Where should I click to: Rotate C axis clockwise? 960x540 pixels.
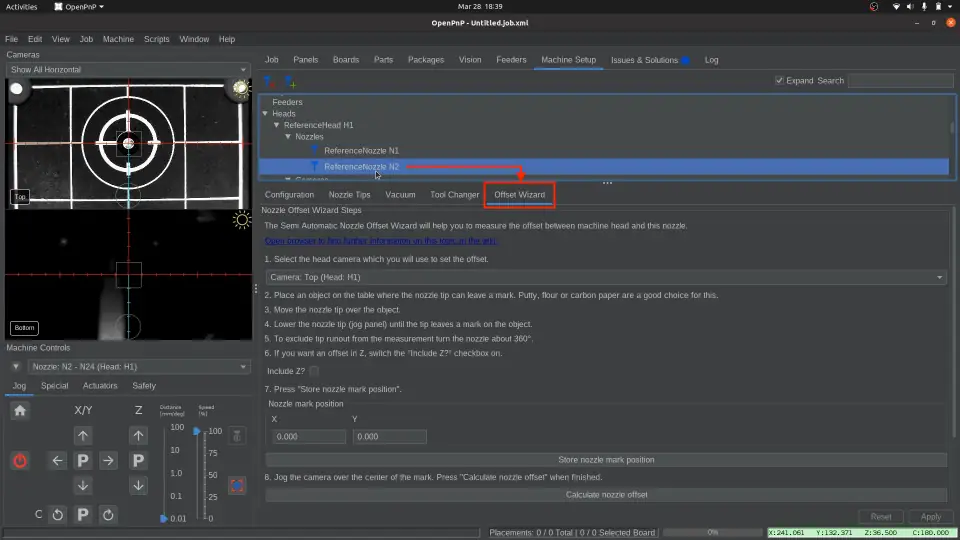(108, 515)
